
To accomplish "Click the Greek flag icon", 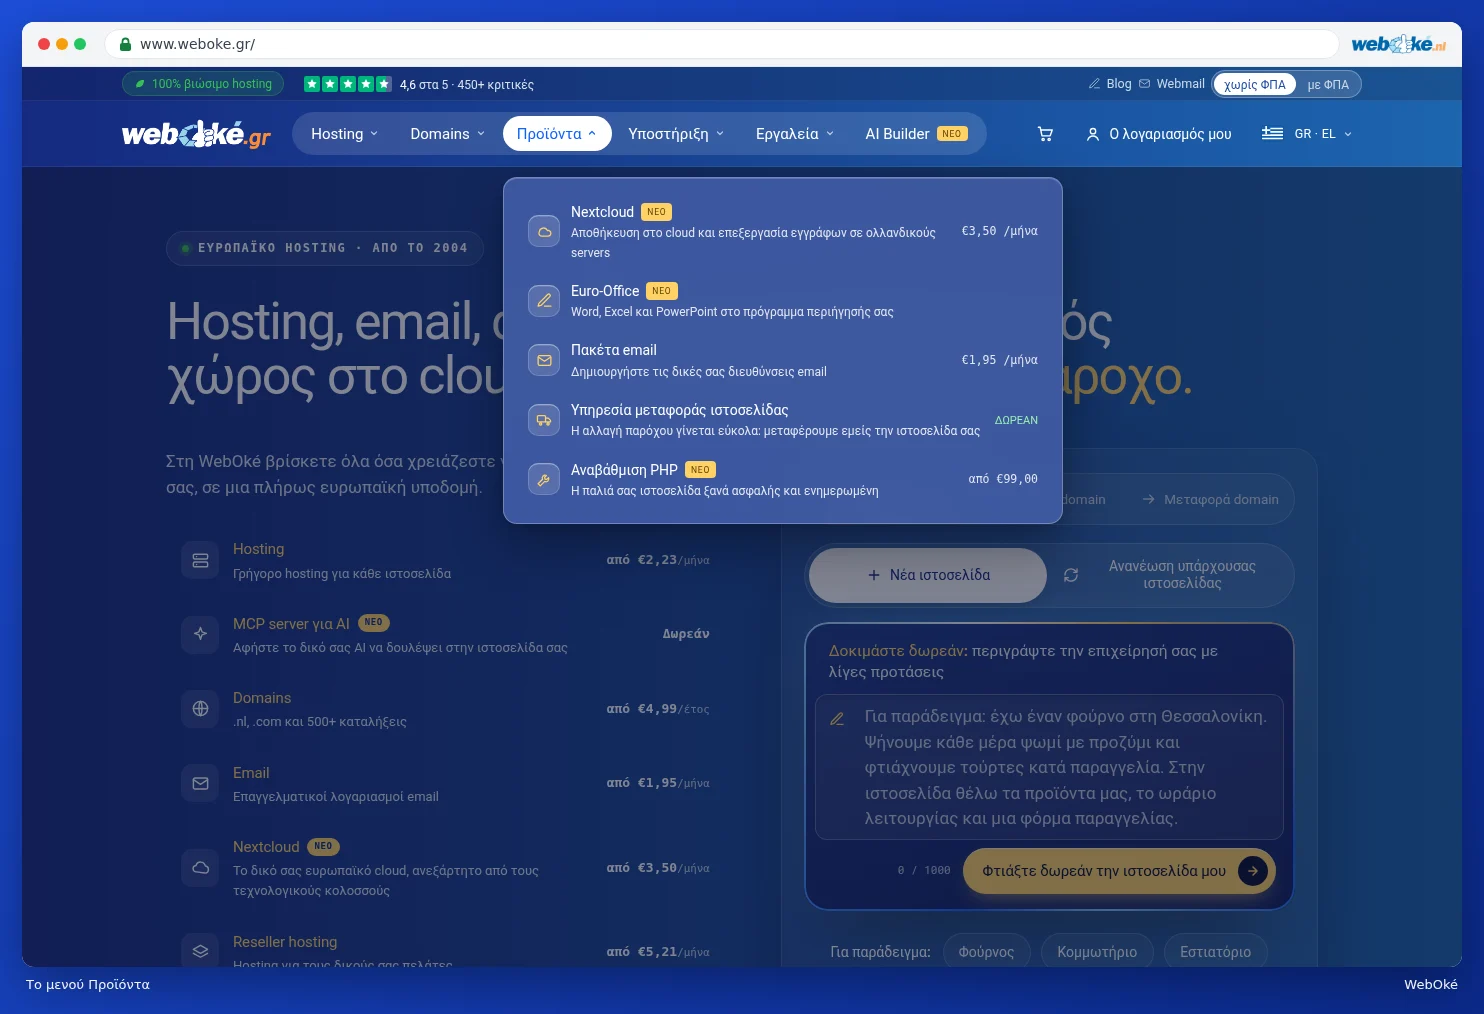I will coord(1272,133).
